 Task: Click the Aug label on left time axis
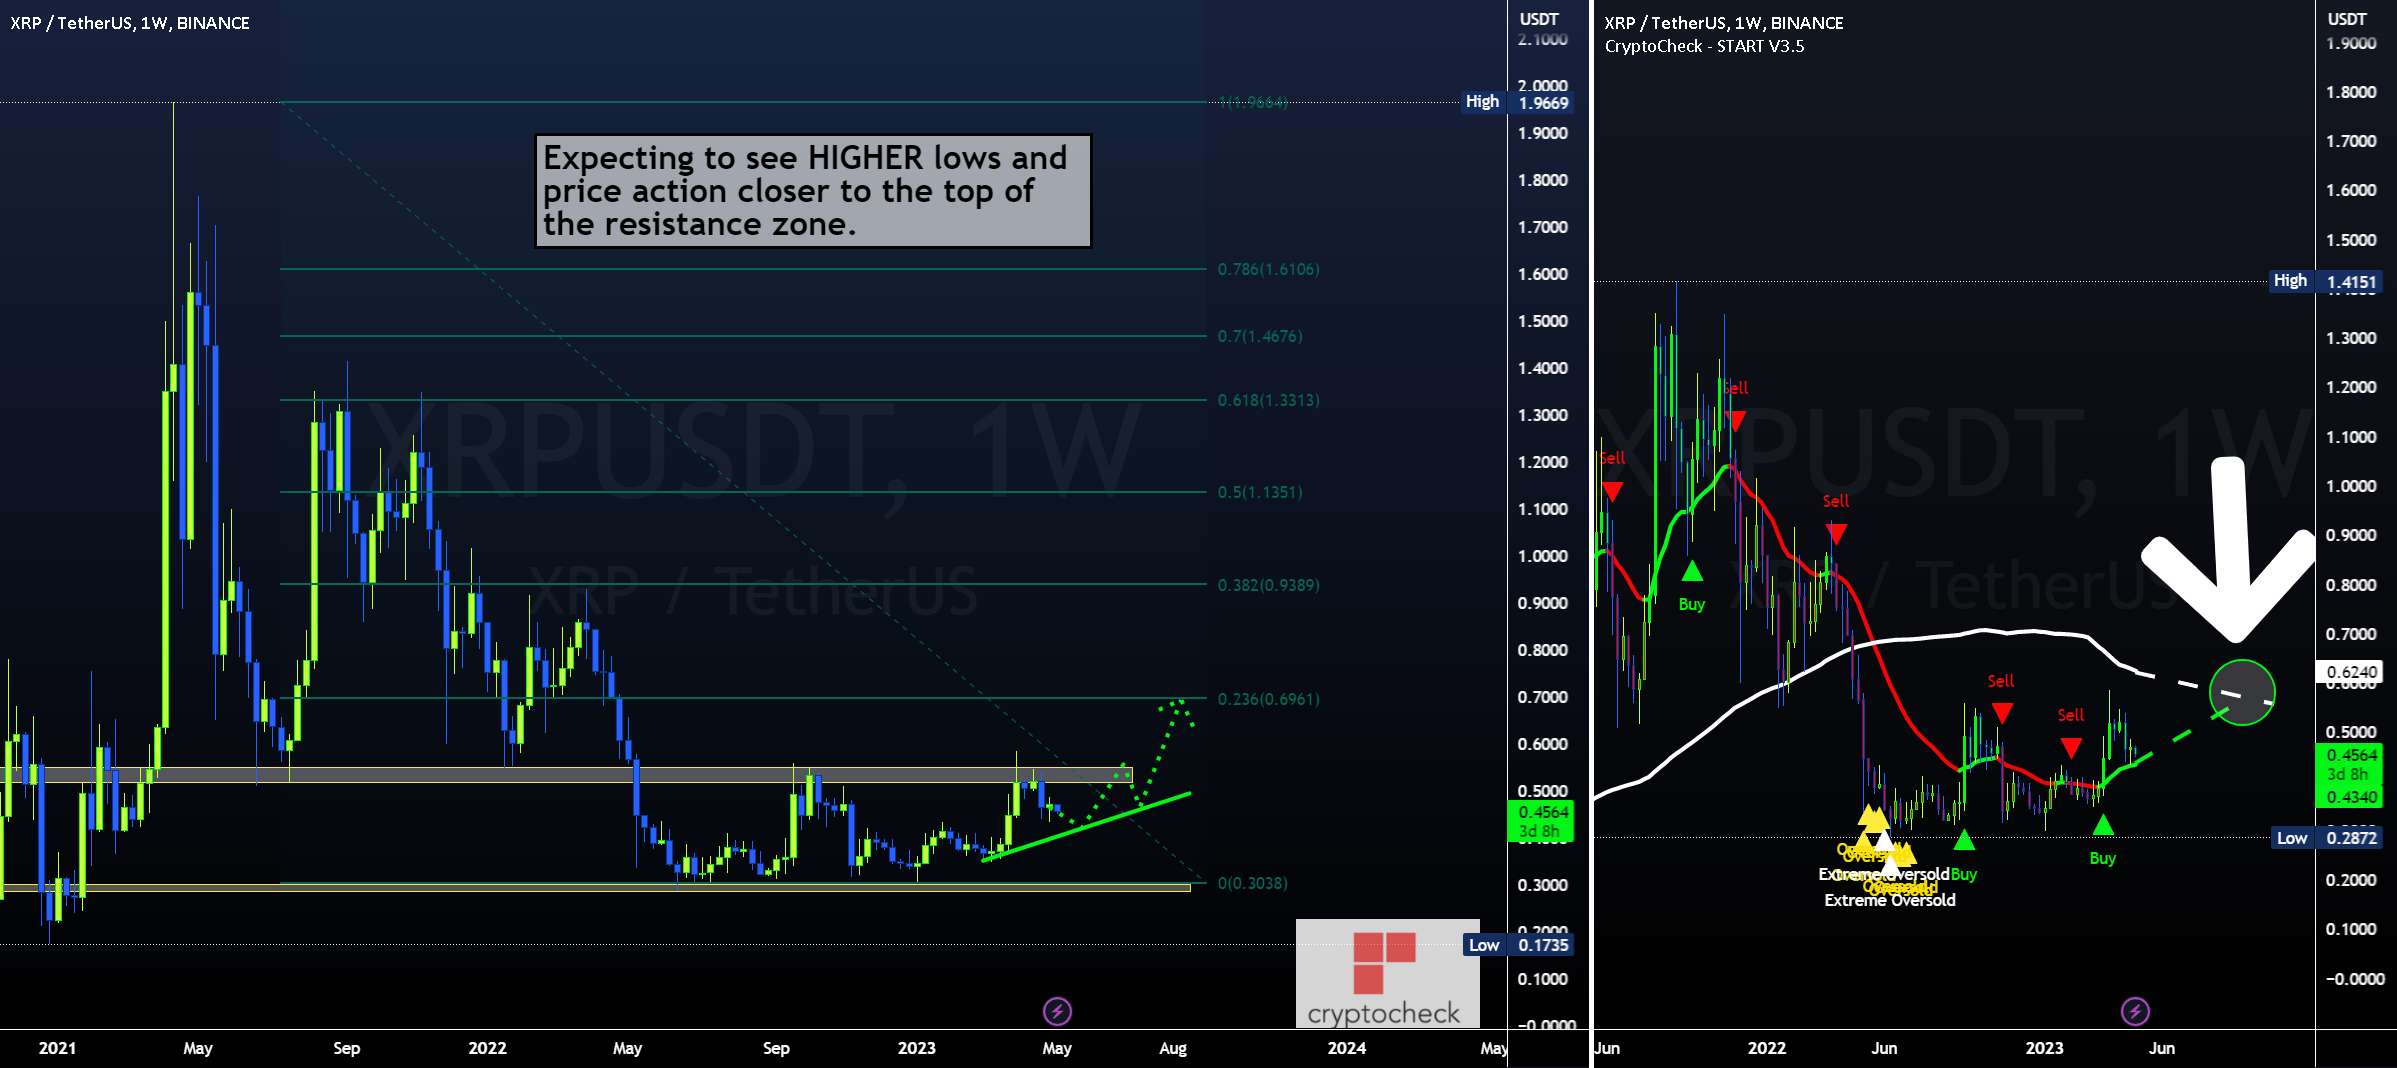coord(1173,1048)
